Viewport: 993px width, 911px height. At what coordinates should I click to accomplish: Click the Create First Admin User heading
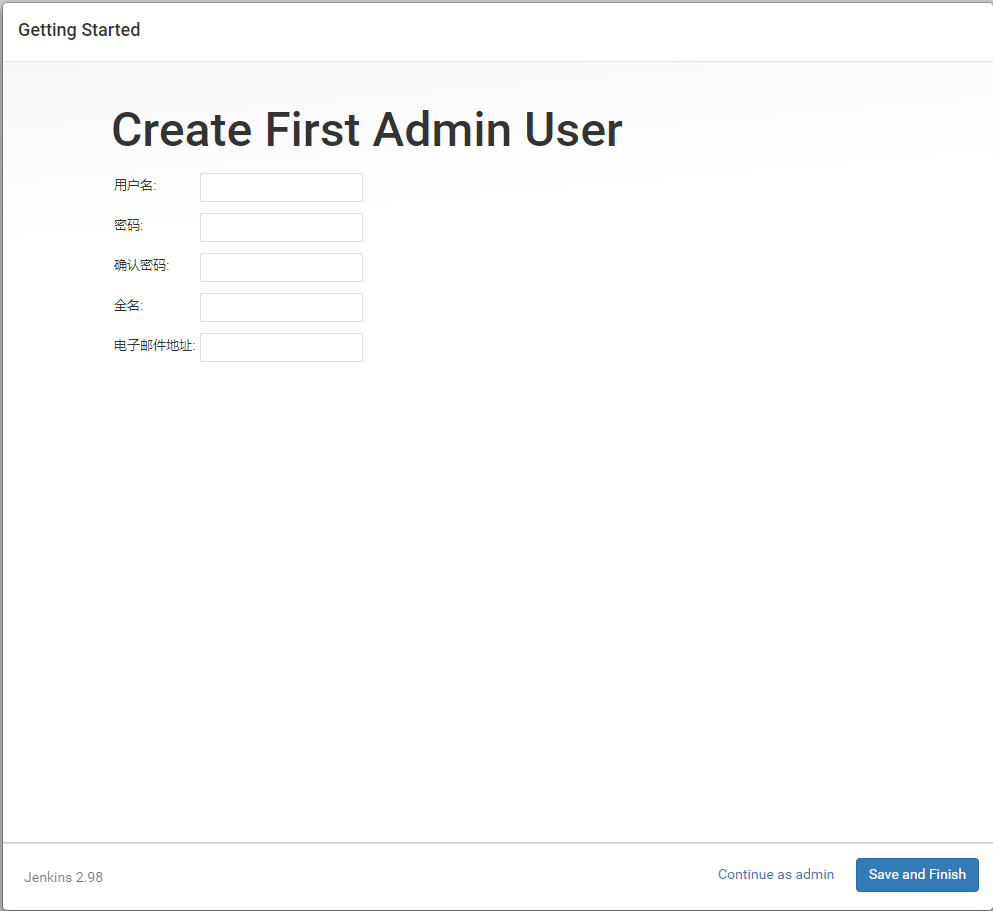[x=367, y=130]
